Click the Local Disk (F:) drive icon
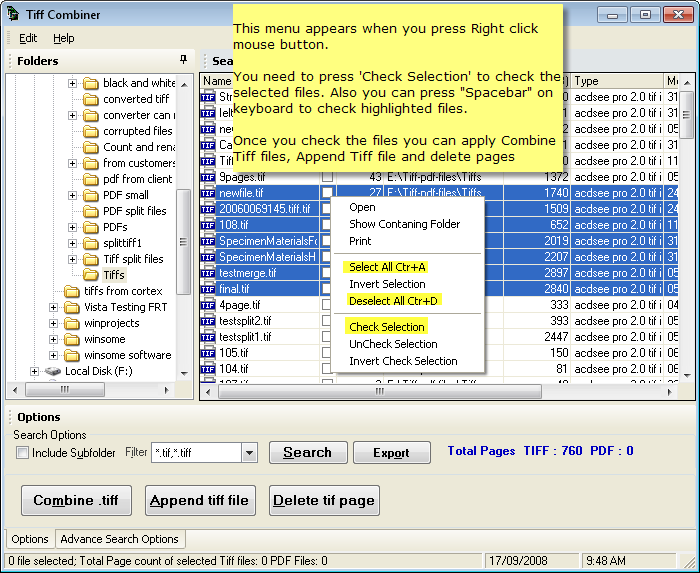The width and height of the screenshot is (700, 573). [52, 371]
